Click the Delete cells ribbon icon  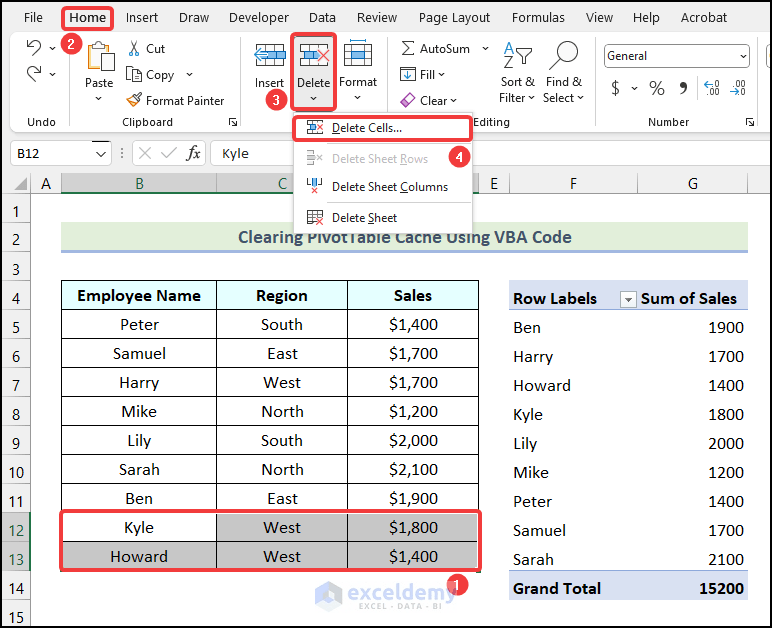(314, 55)
